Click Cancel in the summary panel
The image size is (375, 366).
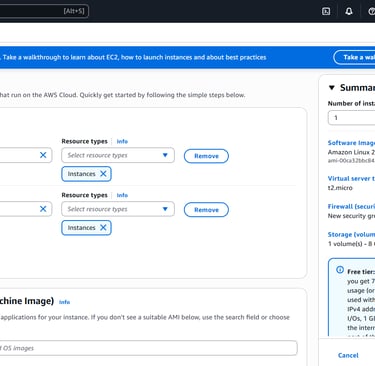click(348, 355)
